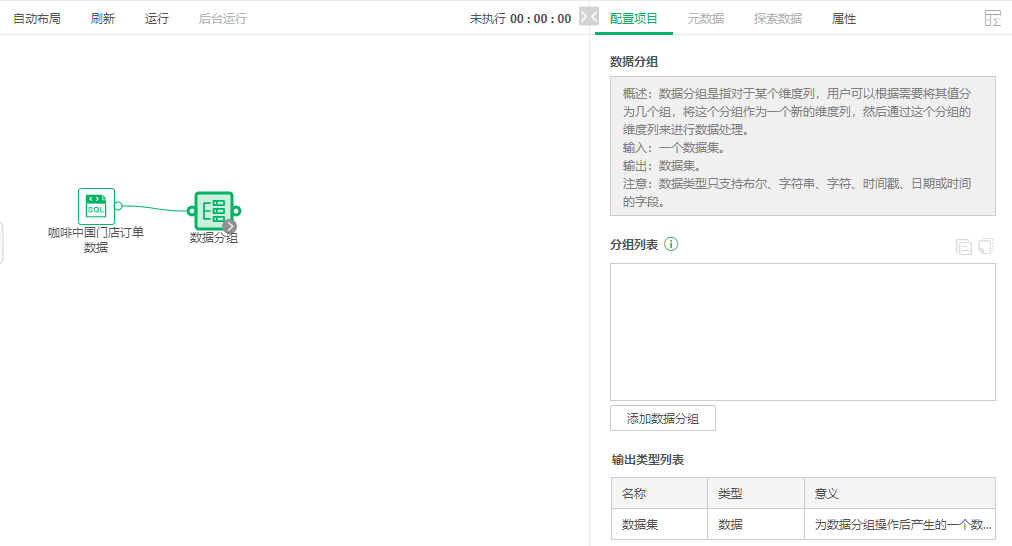Click 刷新 in the toolbar

tap(102, 19)
